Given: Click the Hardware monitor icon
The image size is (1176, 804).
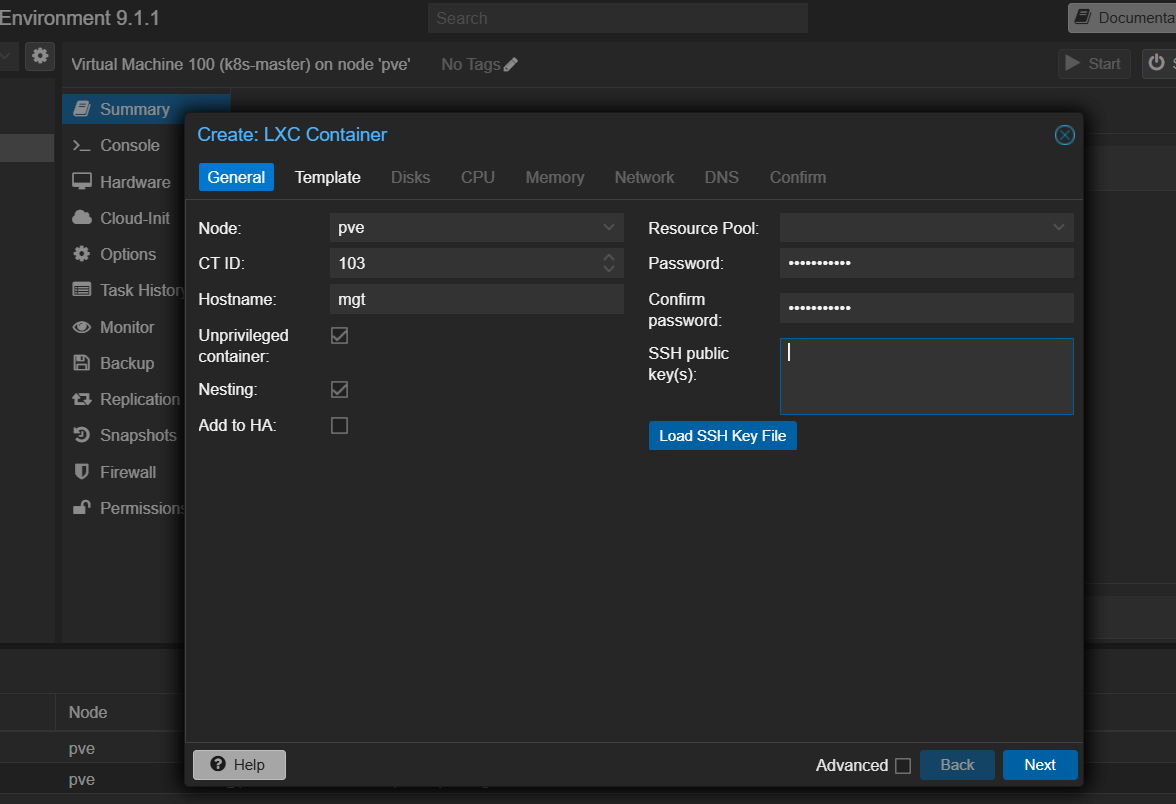Looking at the screenshot, I should click(82, 182).
